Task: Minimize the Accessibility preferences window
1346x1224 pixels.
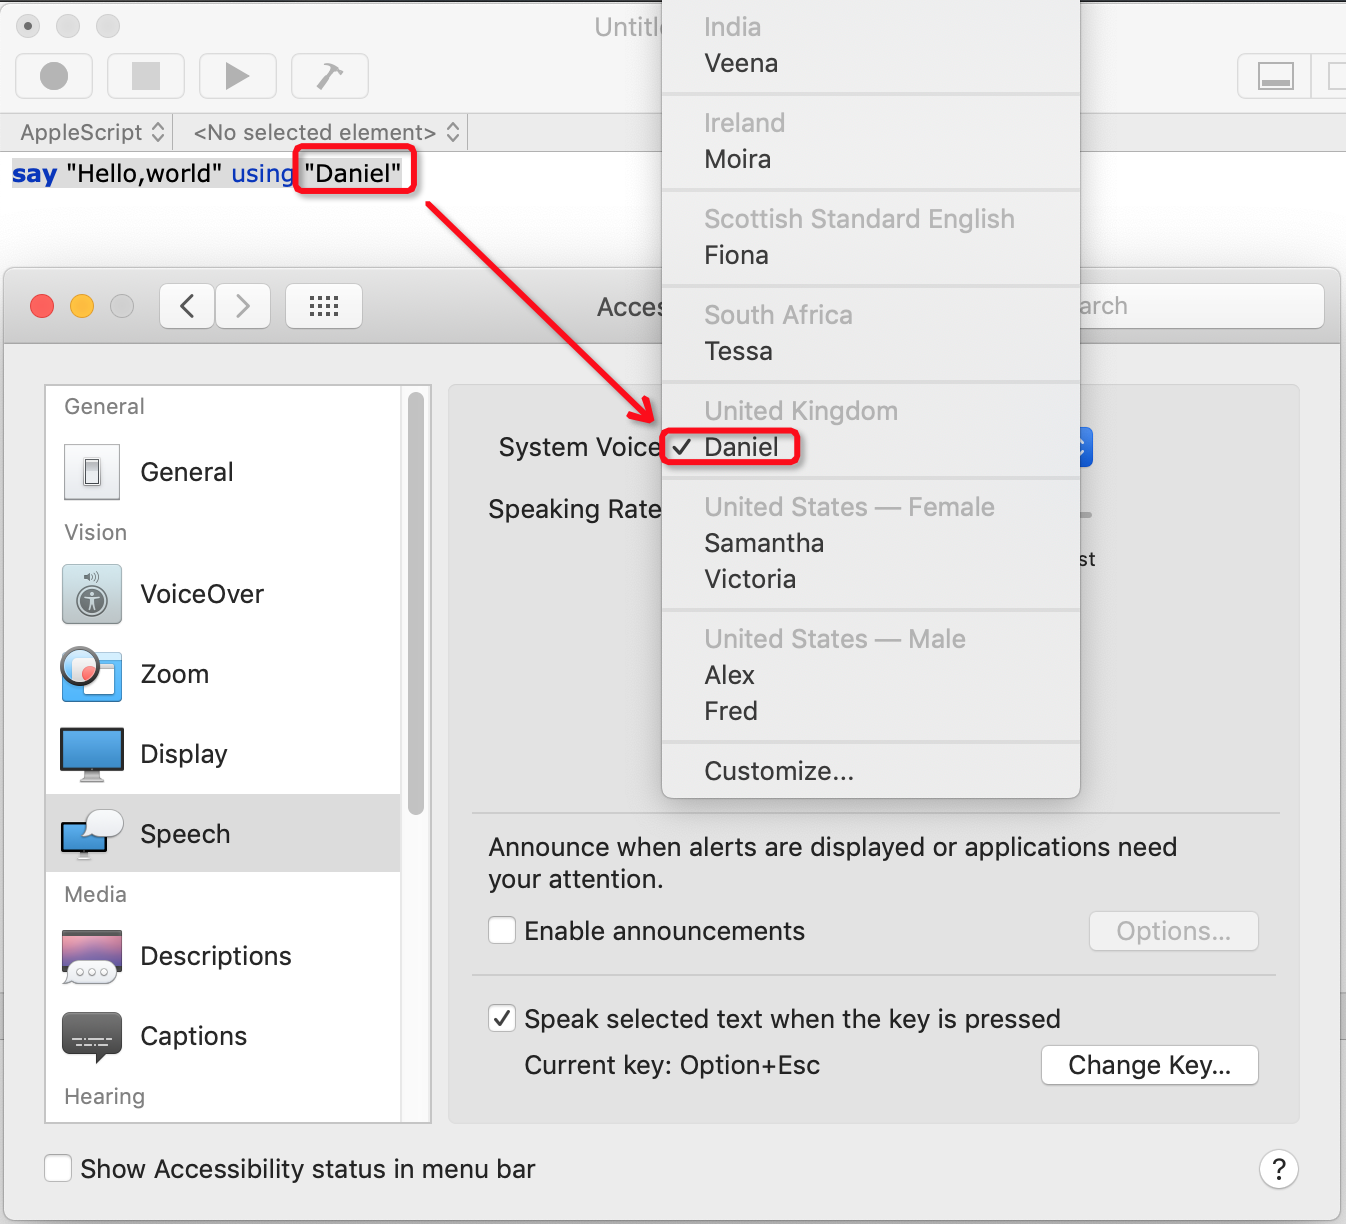Action: tap(82, 306)
